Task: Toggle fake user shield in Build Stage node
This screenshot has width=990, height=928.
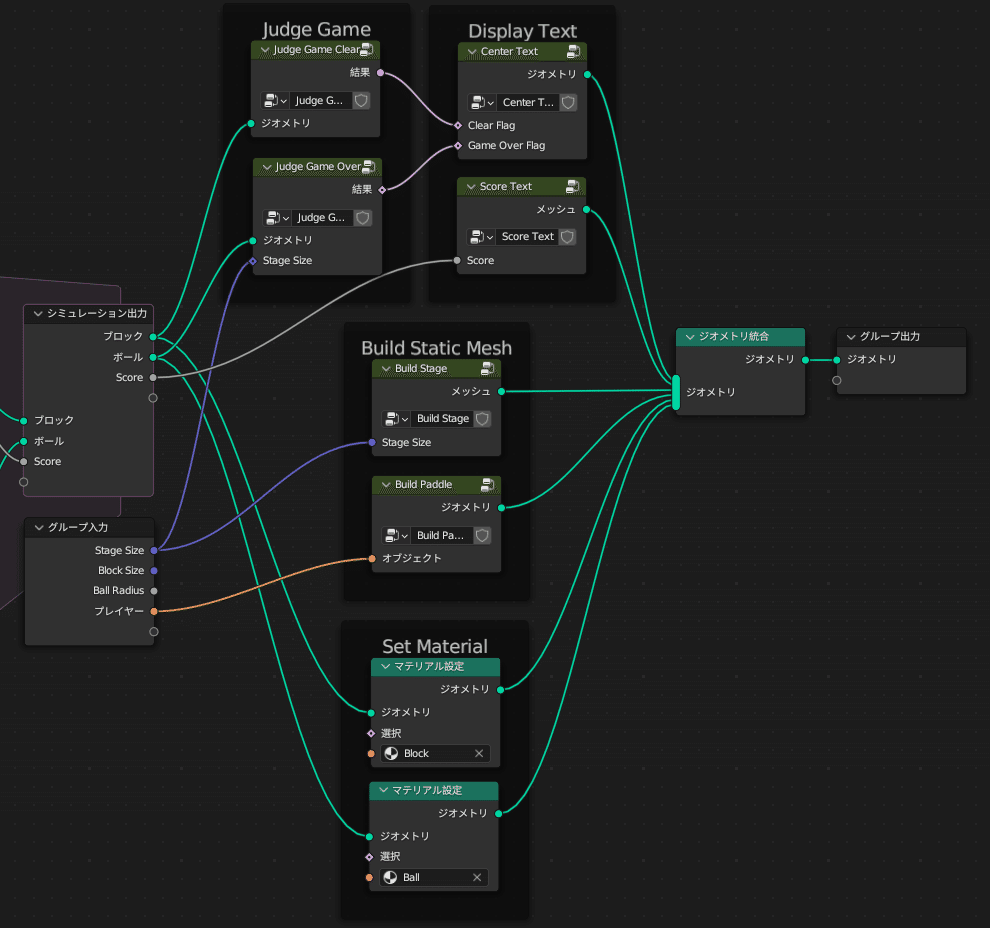Action: point(482,419)
